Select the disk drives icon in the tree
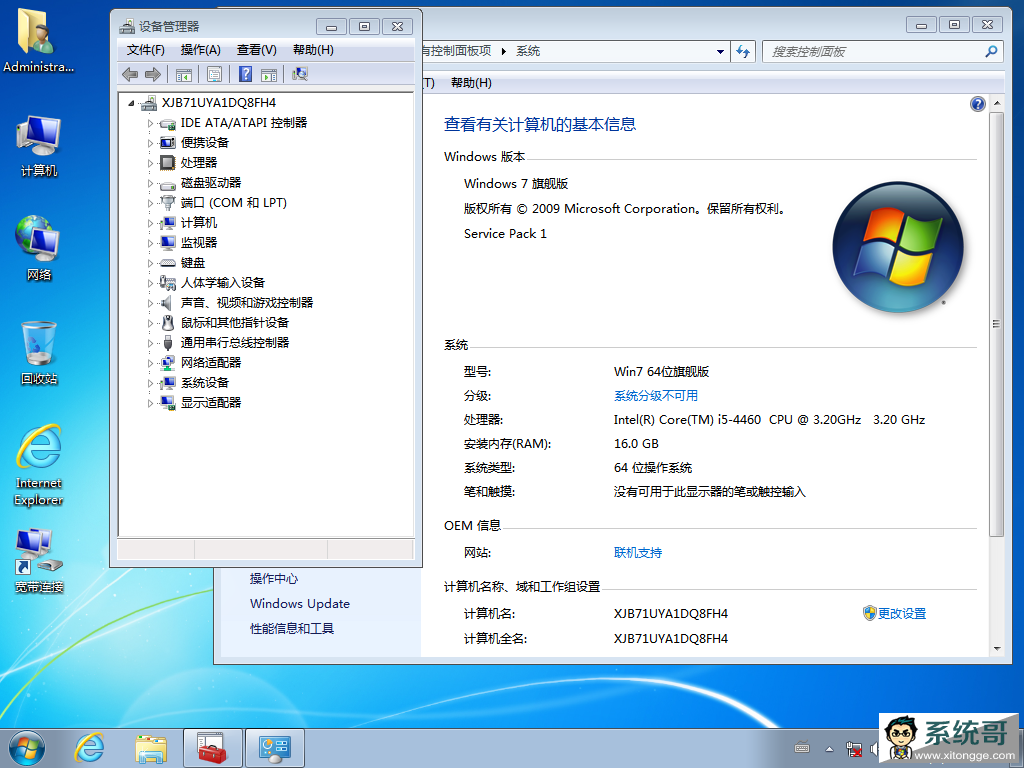The width and height of the screenshot is (1024, 768). 168,184
